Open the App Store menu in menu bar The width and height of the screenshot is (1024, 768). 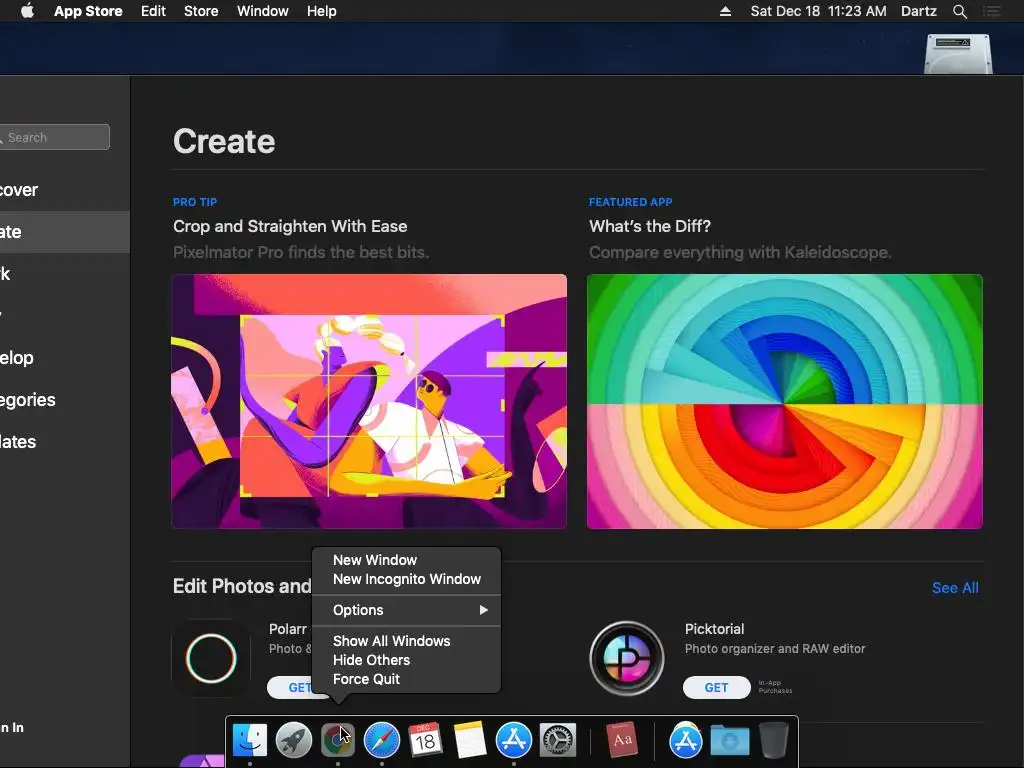click(88, 11)
